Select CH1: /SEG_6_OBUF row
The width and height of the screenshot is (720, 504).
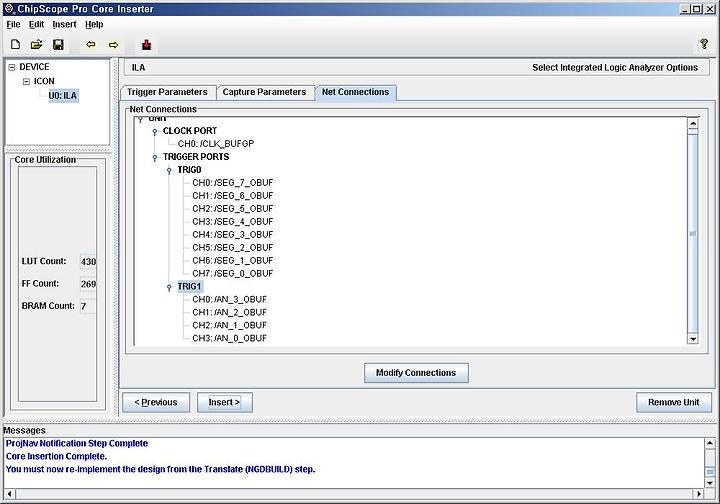[233, 196]
